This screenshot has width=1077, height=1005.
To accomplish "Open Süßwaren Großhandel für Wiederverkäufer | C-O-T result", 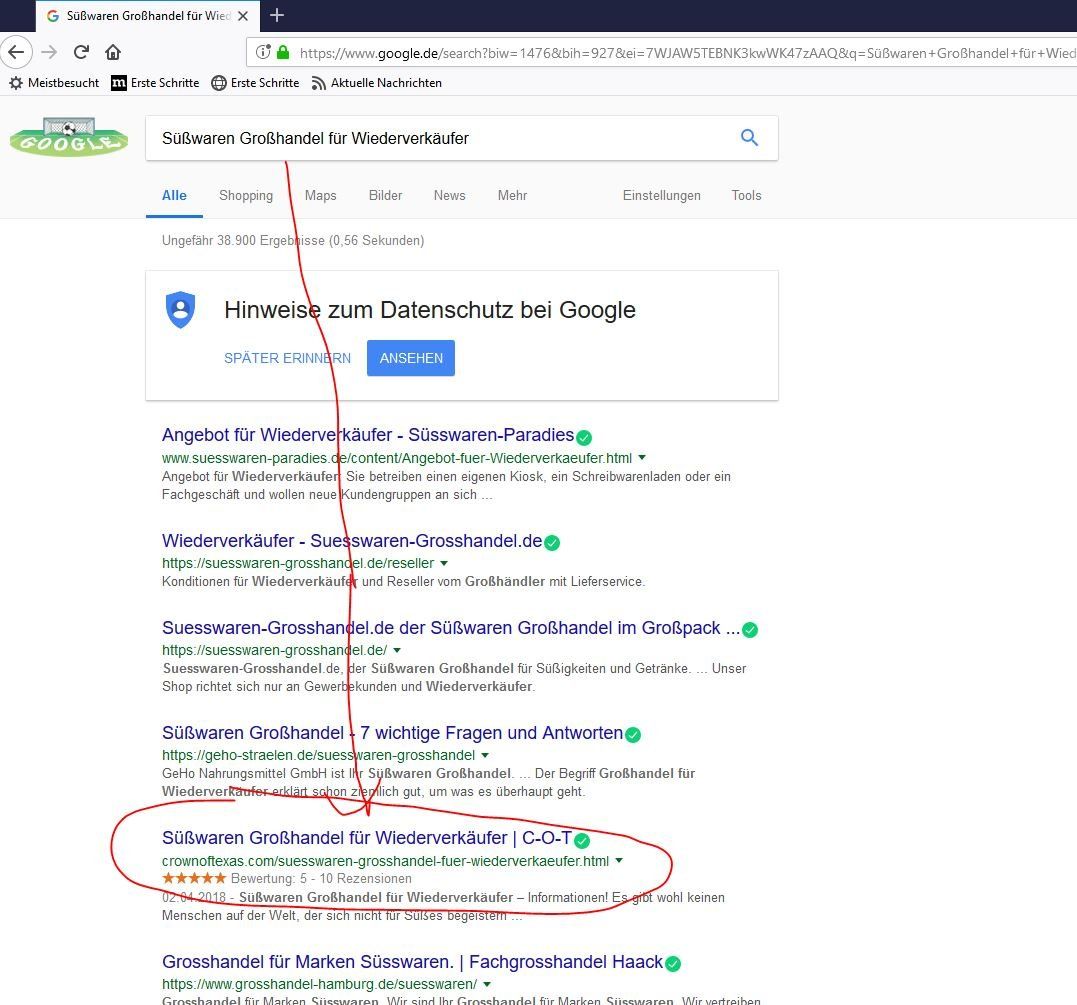I will (x=367, y=838).
